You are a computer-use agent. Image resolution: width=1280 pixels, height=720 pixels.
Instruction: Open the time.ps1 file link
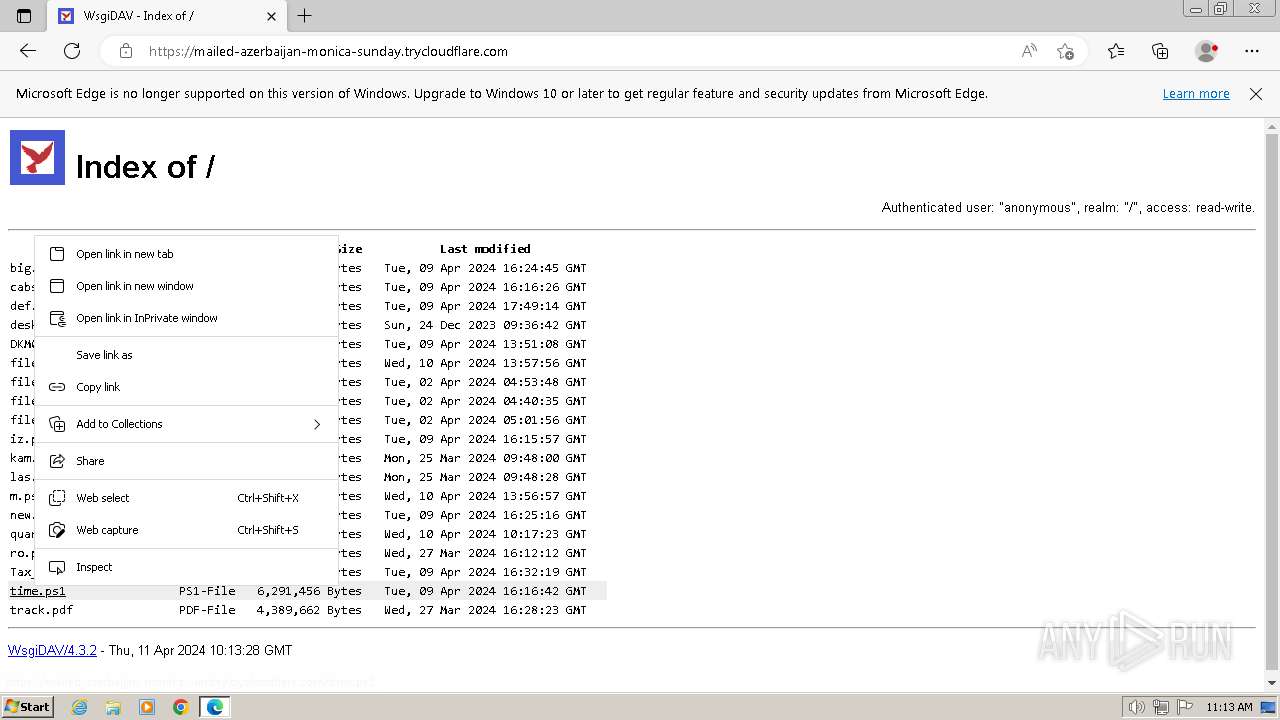pos(38,591)
